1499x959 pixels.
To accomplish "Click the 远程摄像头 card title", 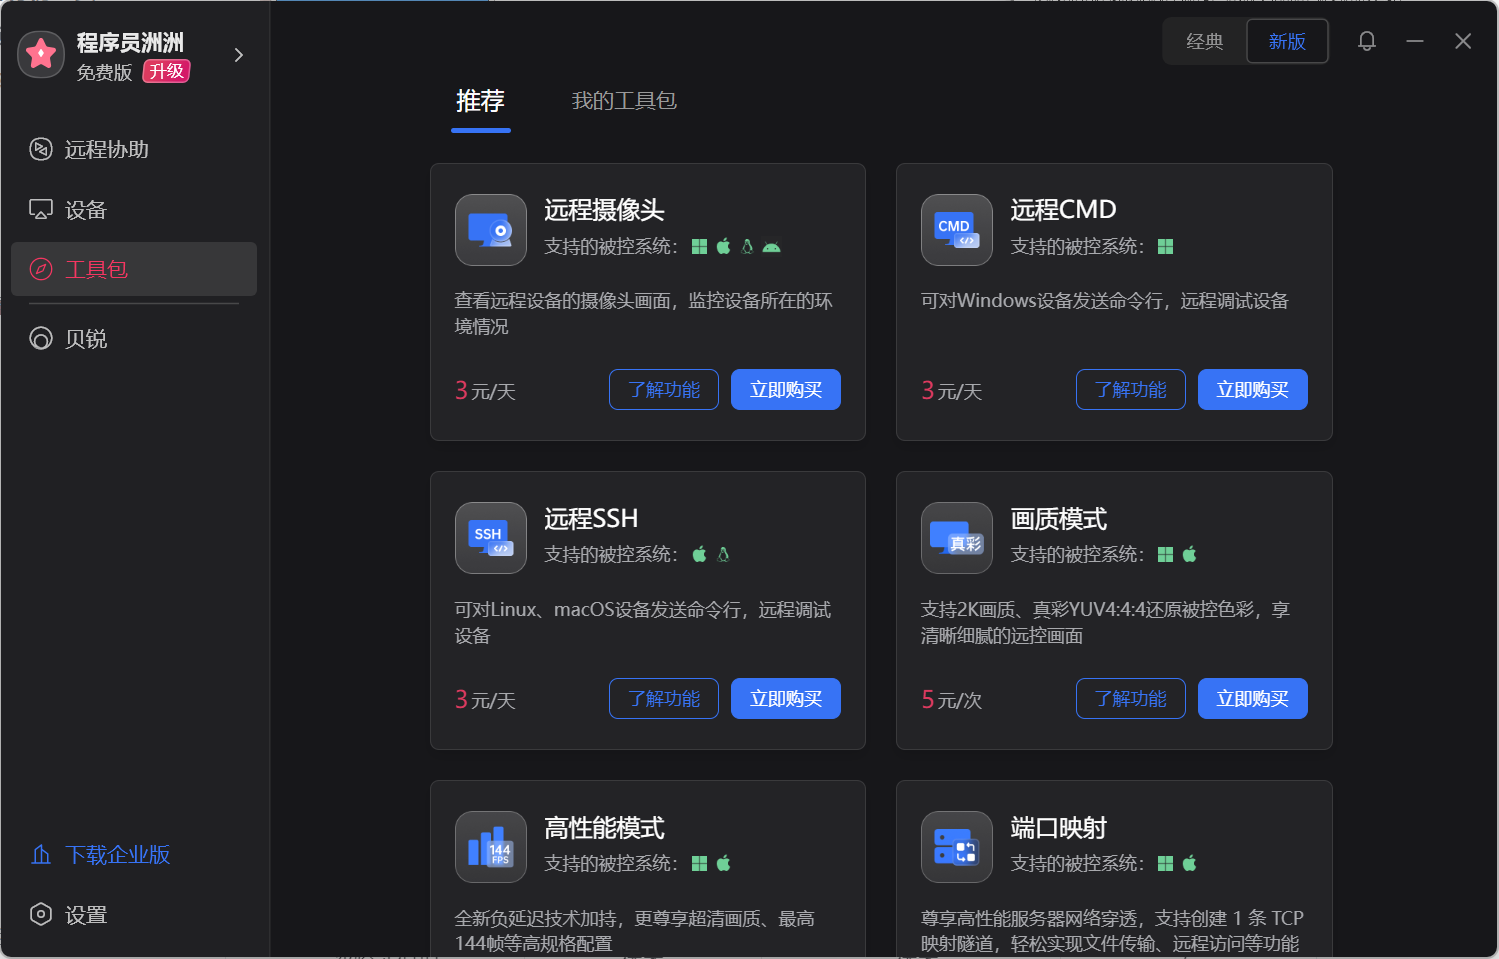I will click(x=604, y=210).
